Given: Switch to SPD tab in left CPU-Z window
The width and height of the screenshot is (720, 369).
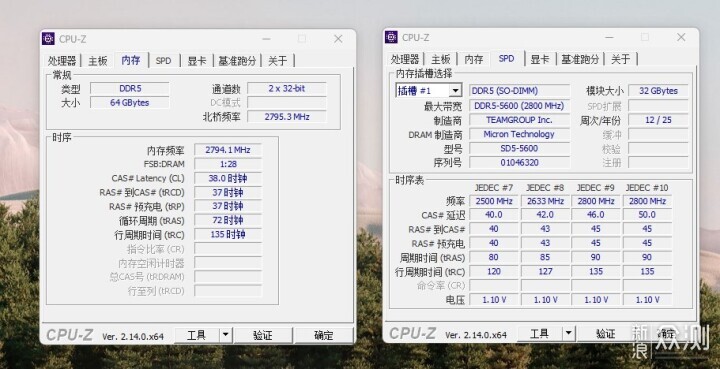Looking at the screenshot, I should click(x=163, y=61).
